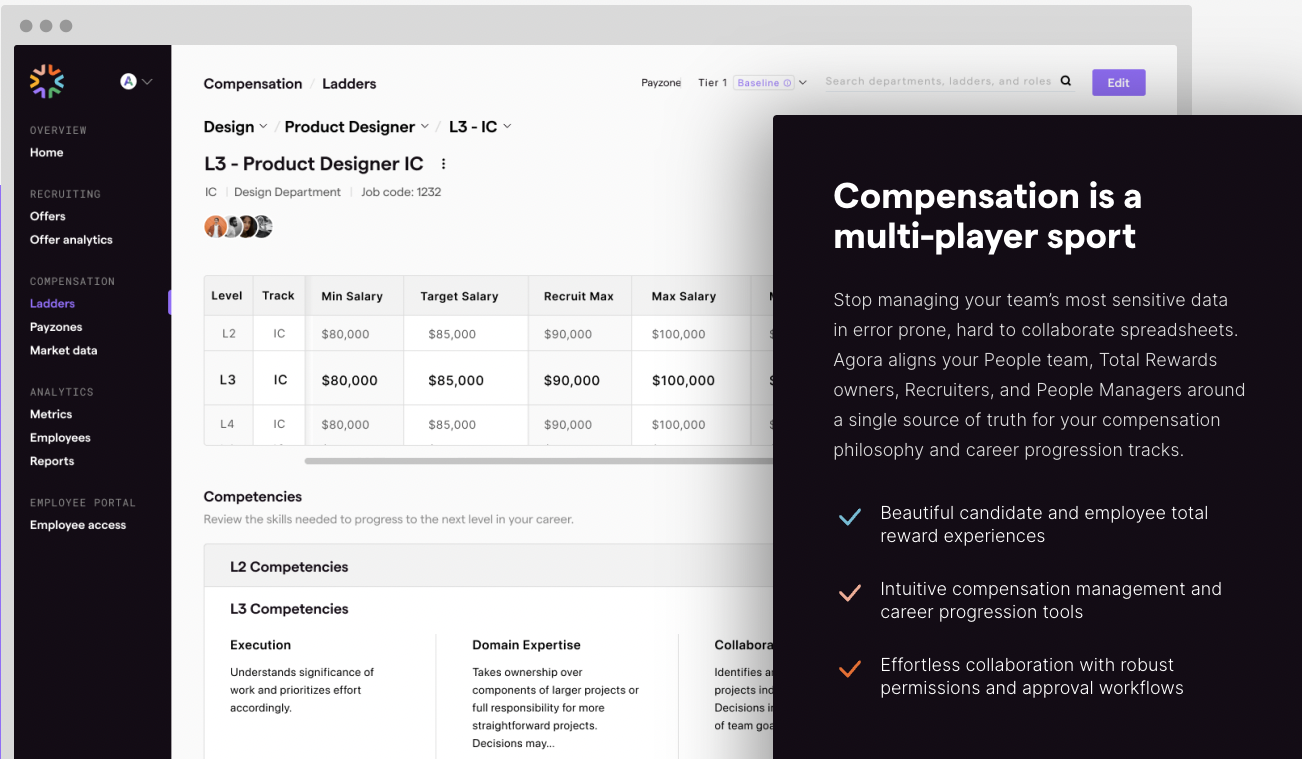Viewport: 1302px width, 759px height.
Task: Select Ladders in the sidebar
Action: click(x=52, y=304)
